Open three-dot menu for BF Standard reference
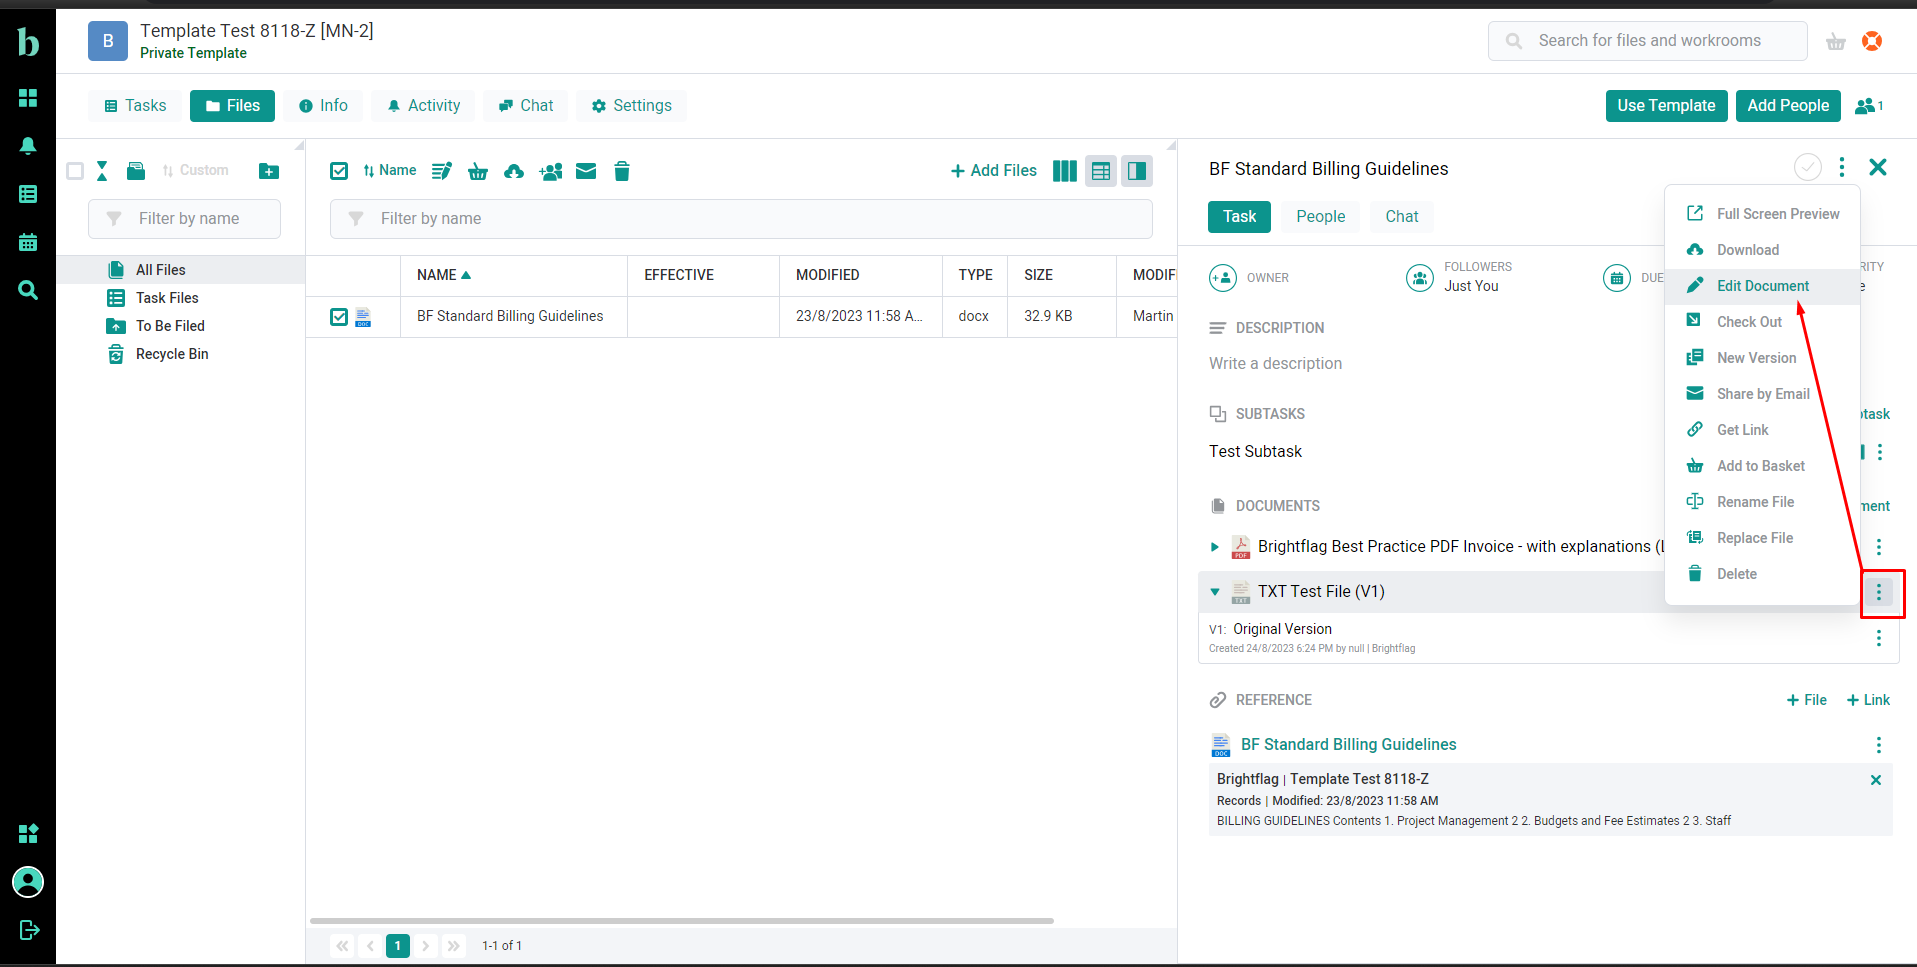Screen dimensions: 1917x967 [x=1879, y=745]
